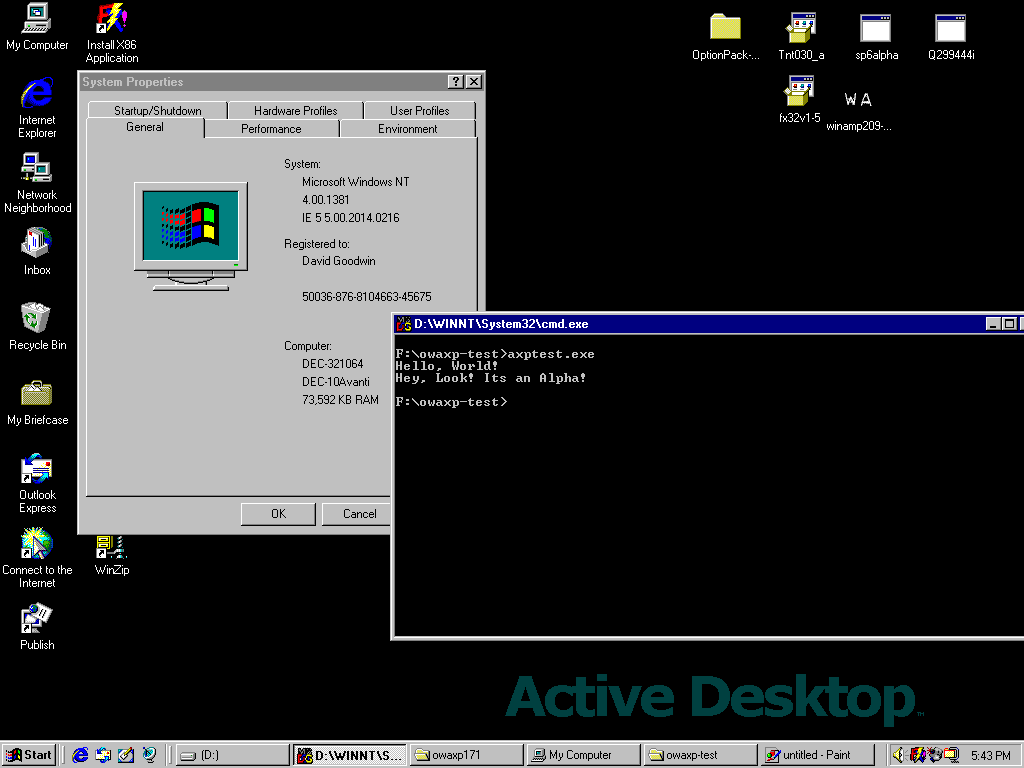Screen dimensions: 1024x768
Task: Switch to untitled - Paint on taskbar
Action: coord(817,755)
